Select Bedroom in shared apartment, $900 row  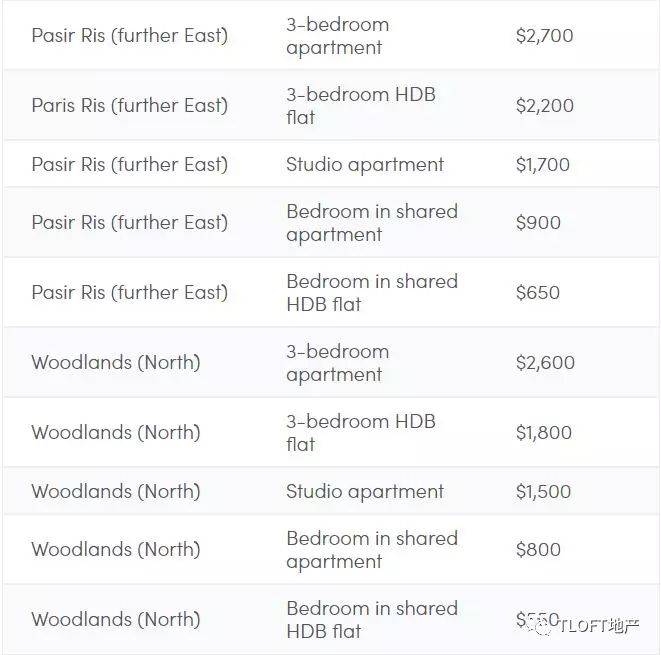(371, 223)
